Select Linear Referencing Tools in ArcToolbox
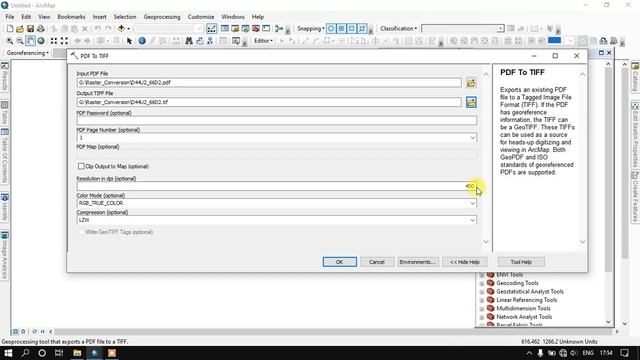This screenshot has height=360, width=640. pyautogui.click(x=527, y=300)
